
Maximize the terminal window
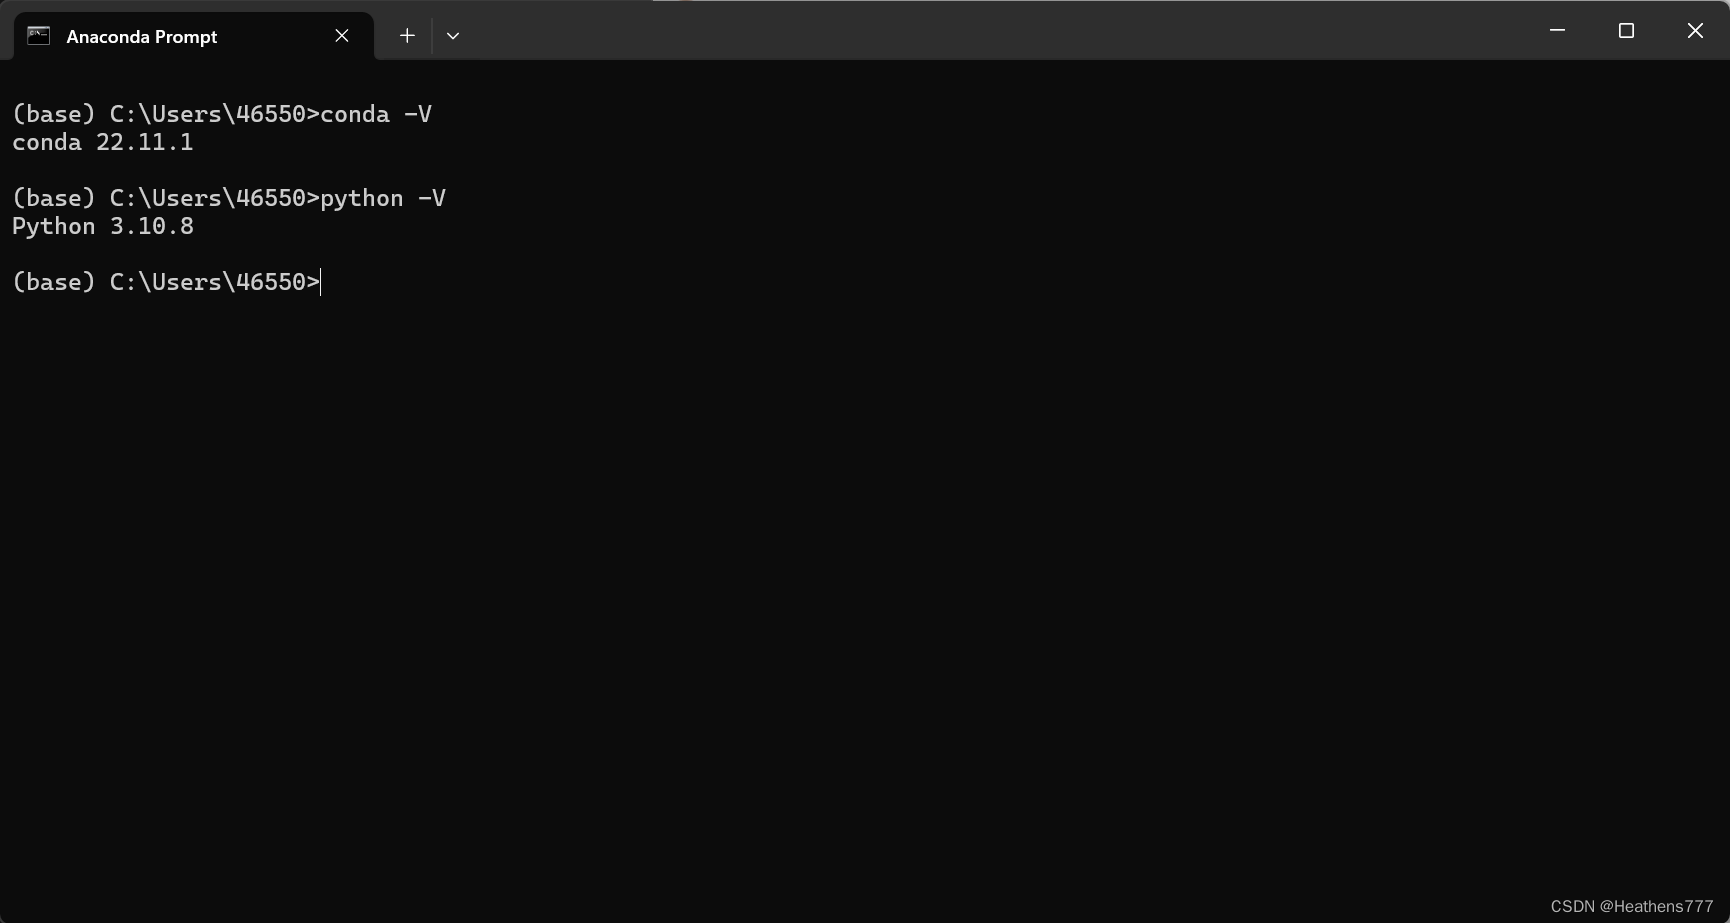point(1626,31)
